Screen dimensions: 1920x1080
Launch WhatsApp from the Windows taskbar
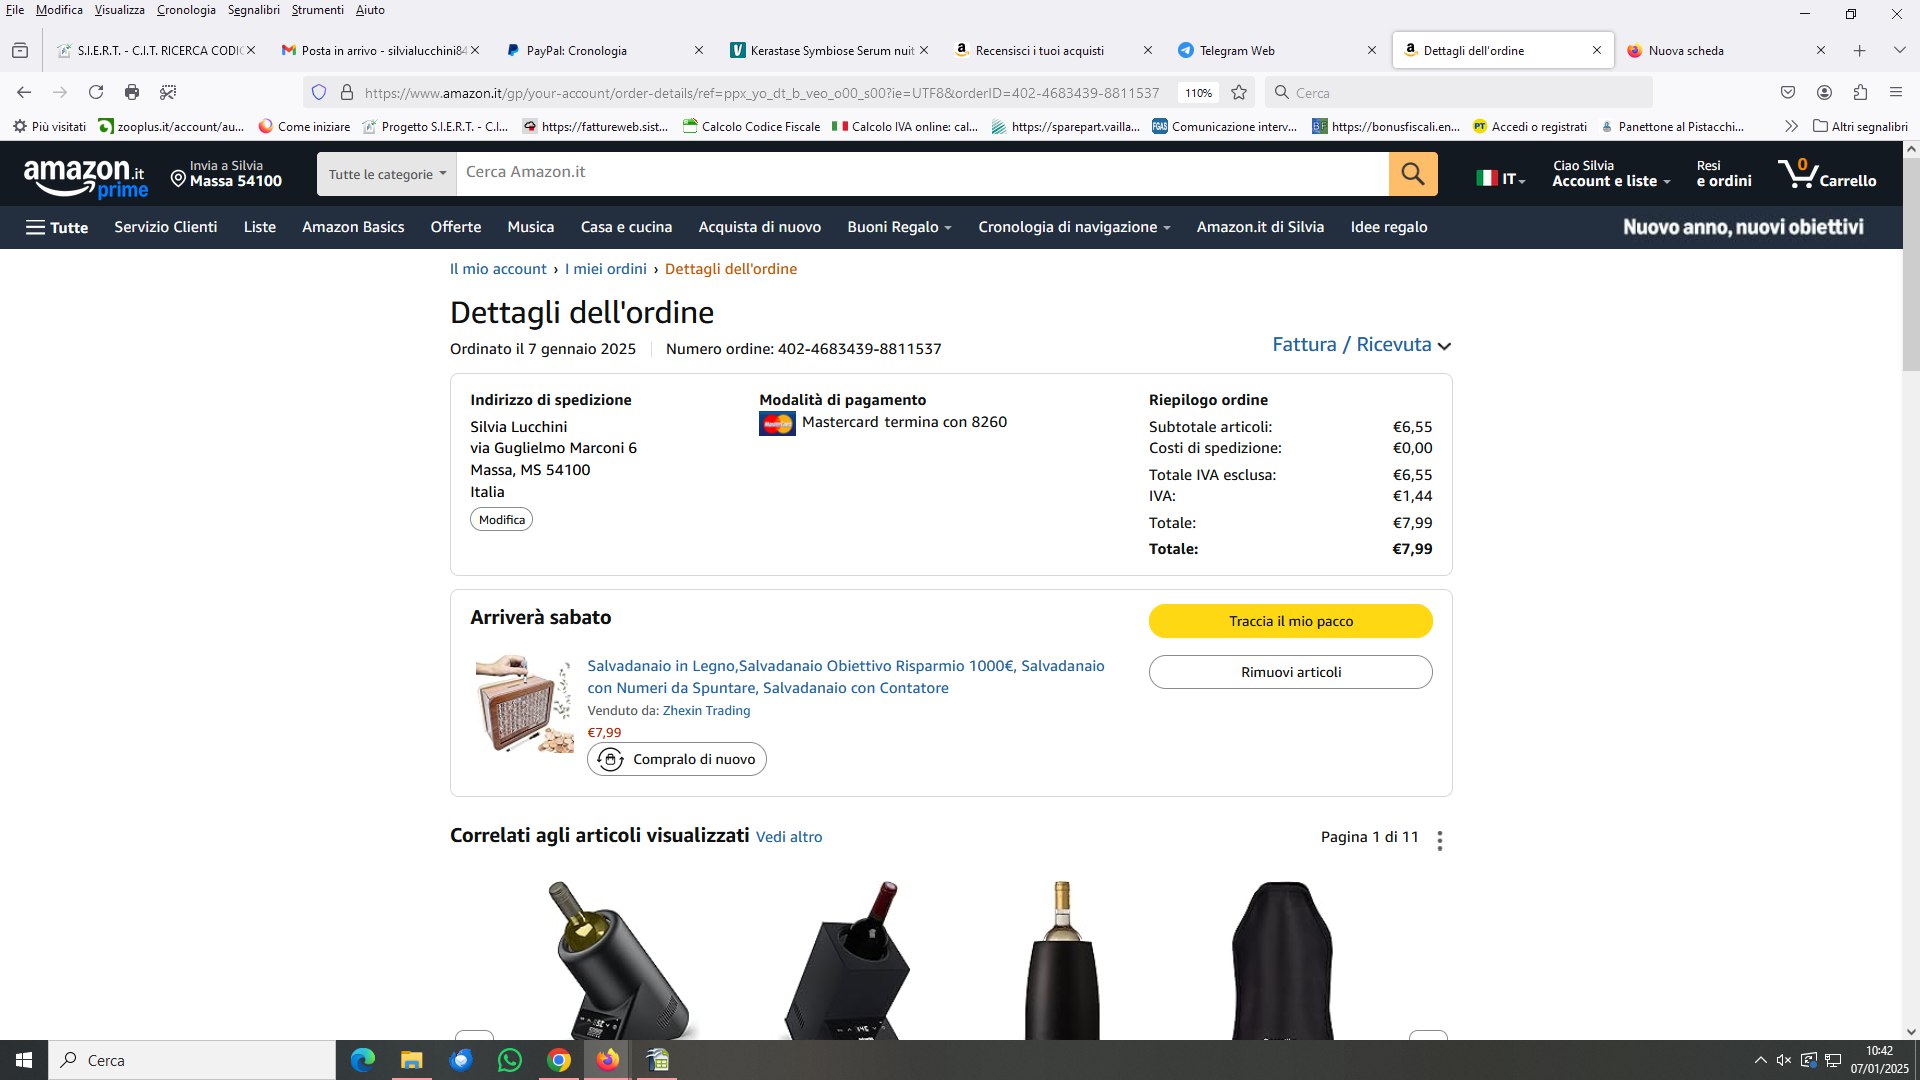[510, 1060]
